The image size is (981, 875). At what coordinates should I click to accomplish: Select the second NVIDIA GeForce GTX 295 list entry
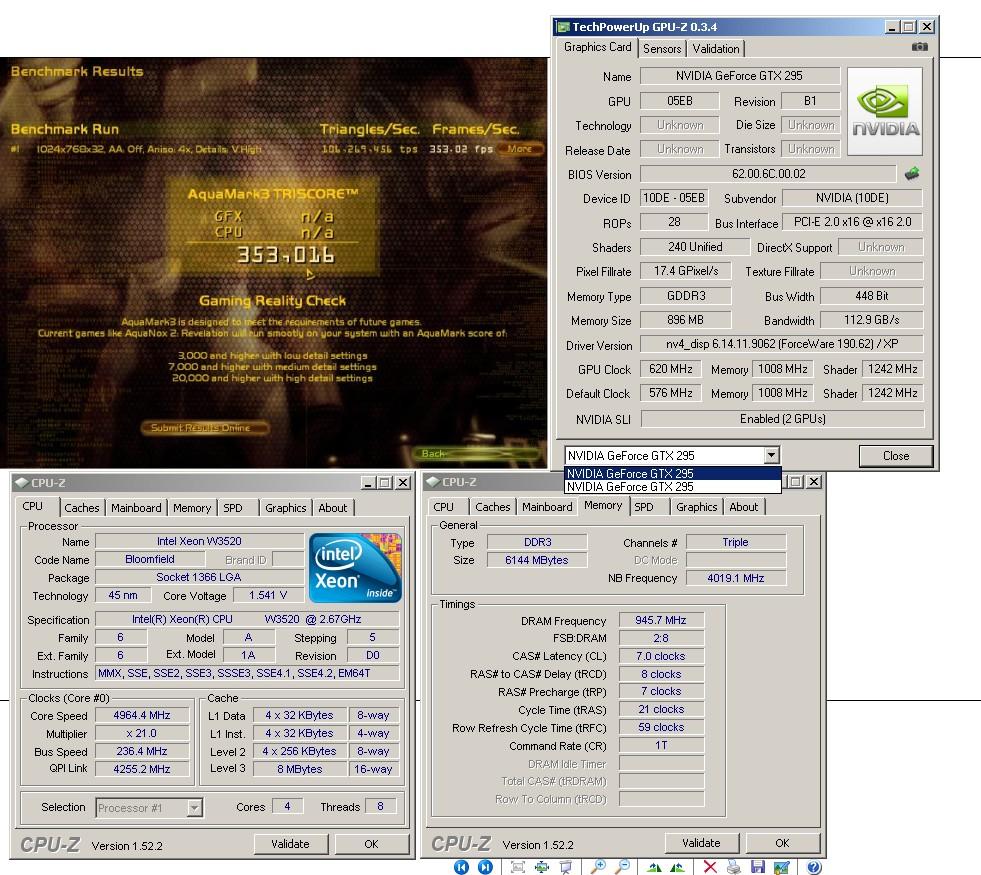[x=673, y=487]
